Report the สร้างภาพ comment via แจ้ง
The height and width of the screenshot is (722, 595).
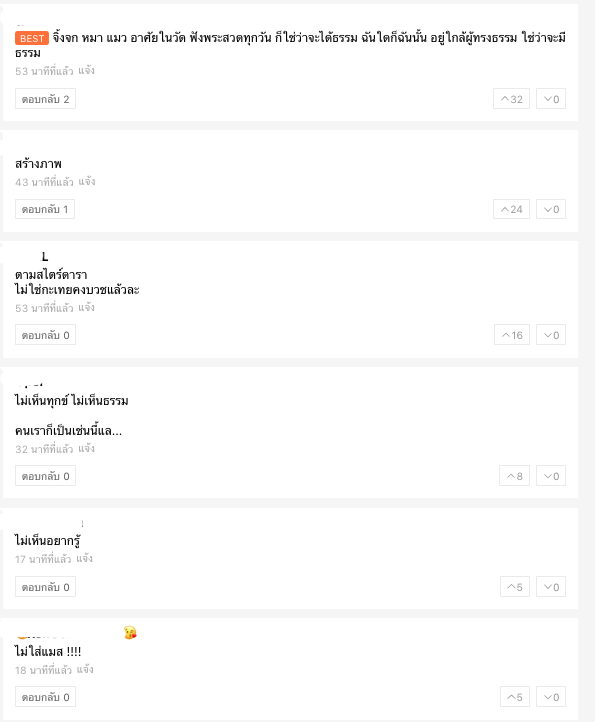click(87, 181)
